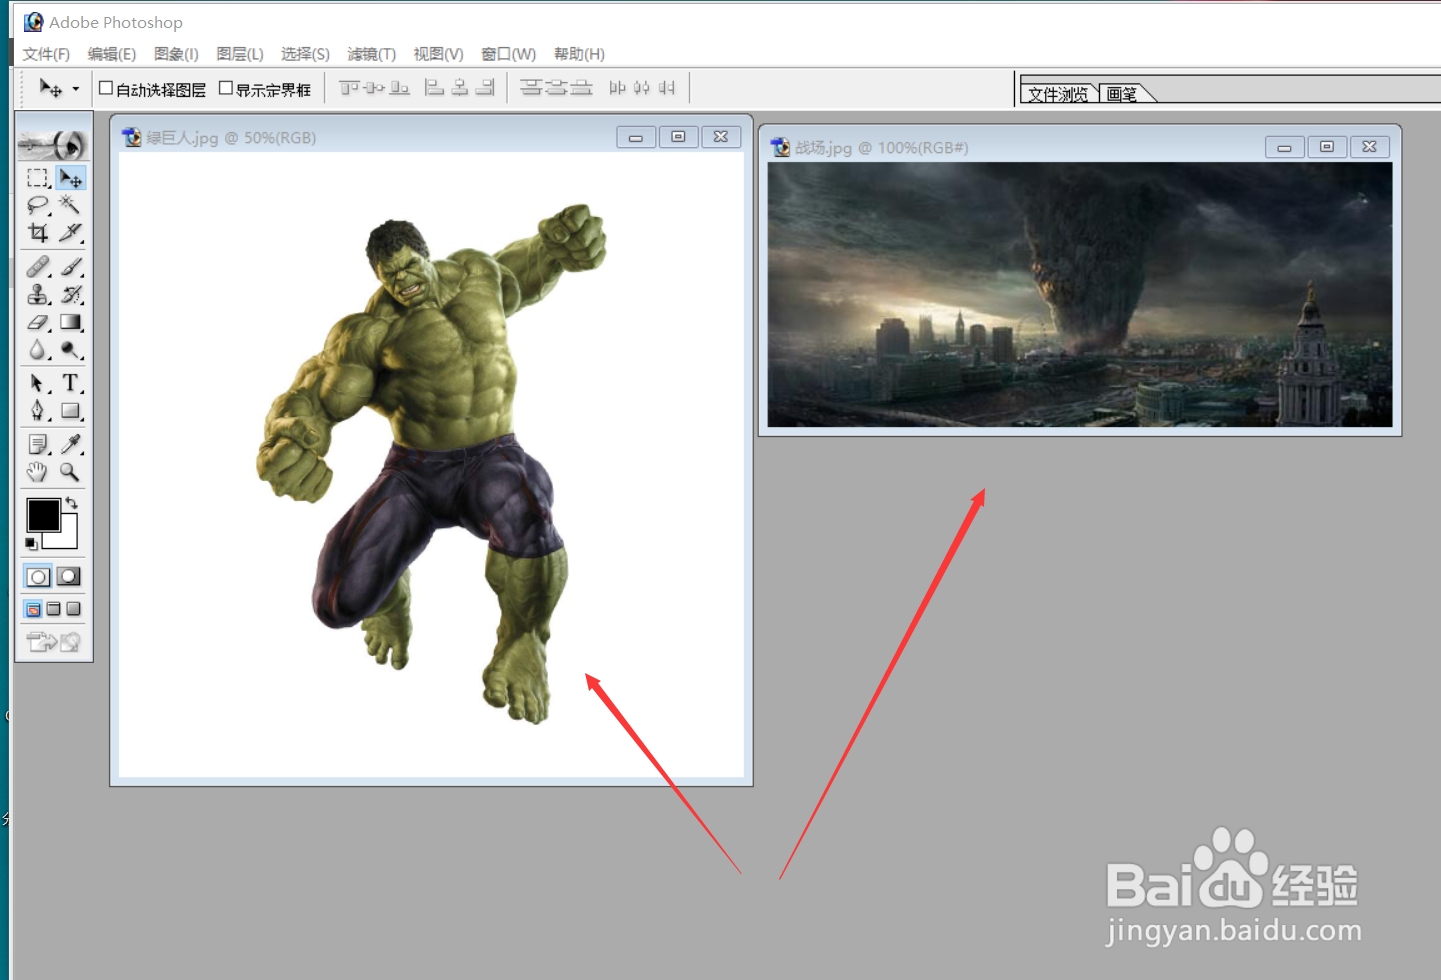Select the Healing Brush tool
1441x980 pixels.
38,267
